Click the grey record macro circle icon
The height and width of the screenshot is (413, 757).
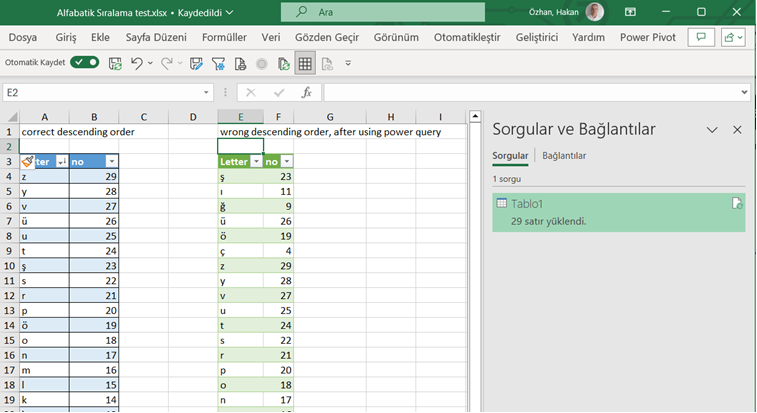coord(262,63)
